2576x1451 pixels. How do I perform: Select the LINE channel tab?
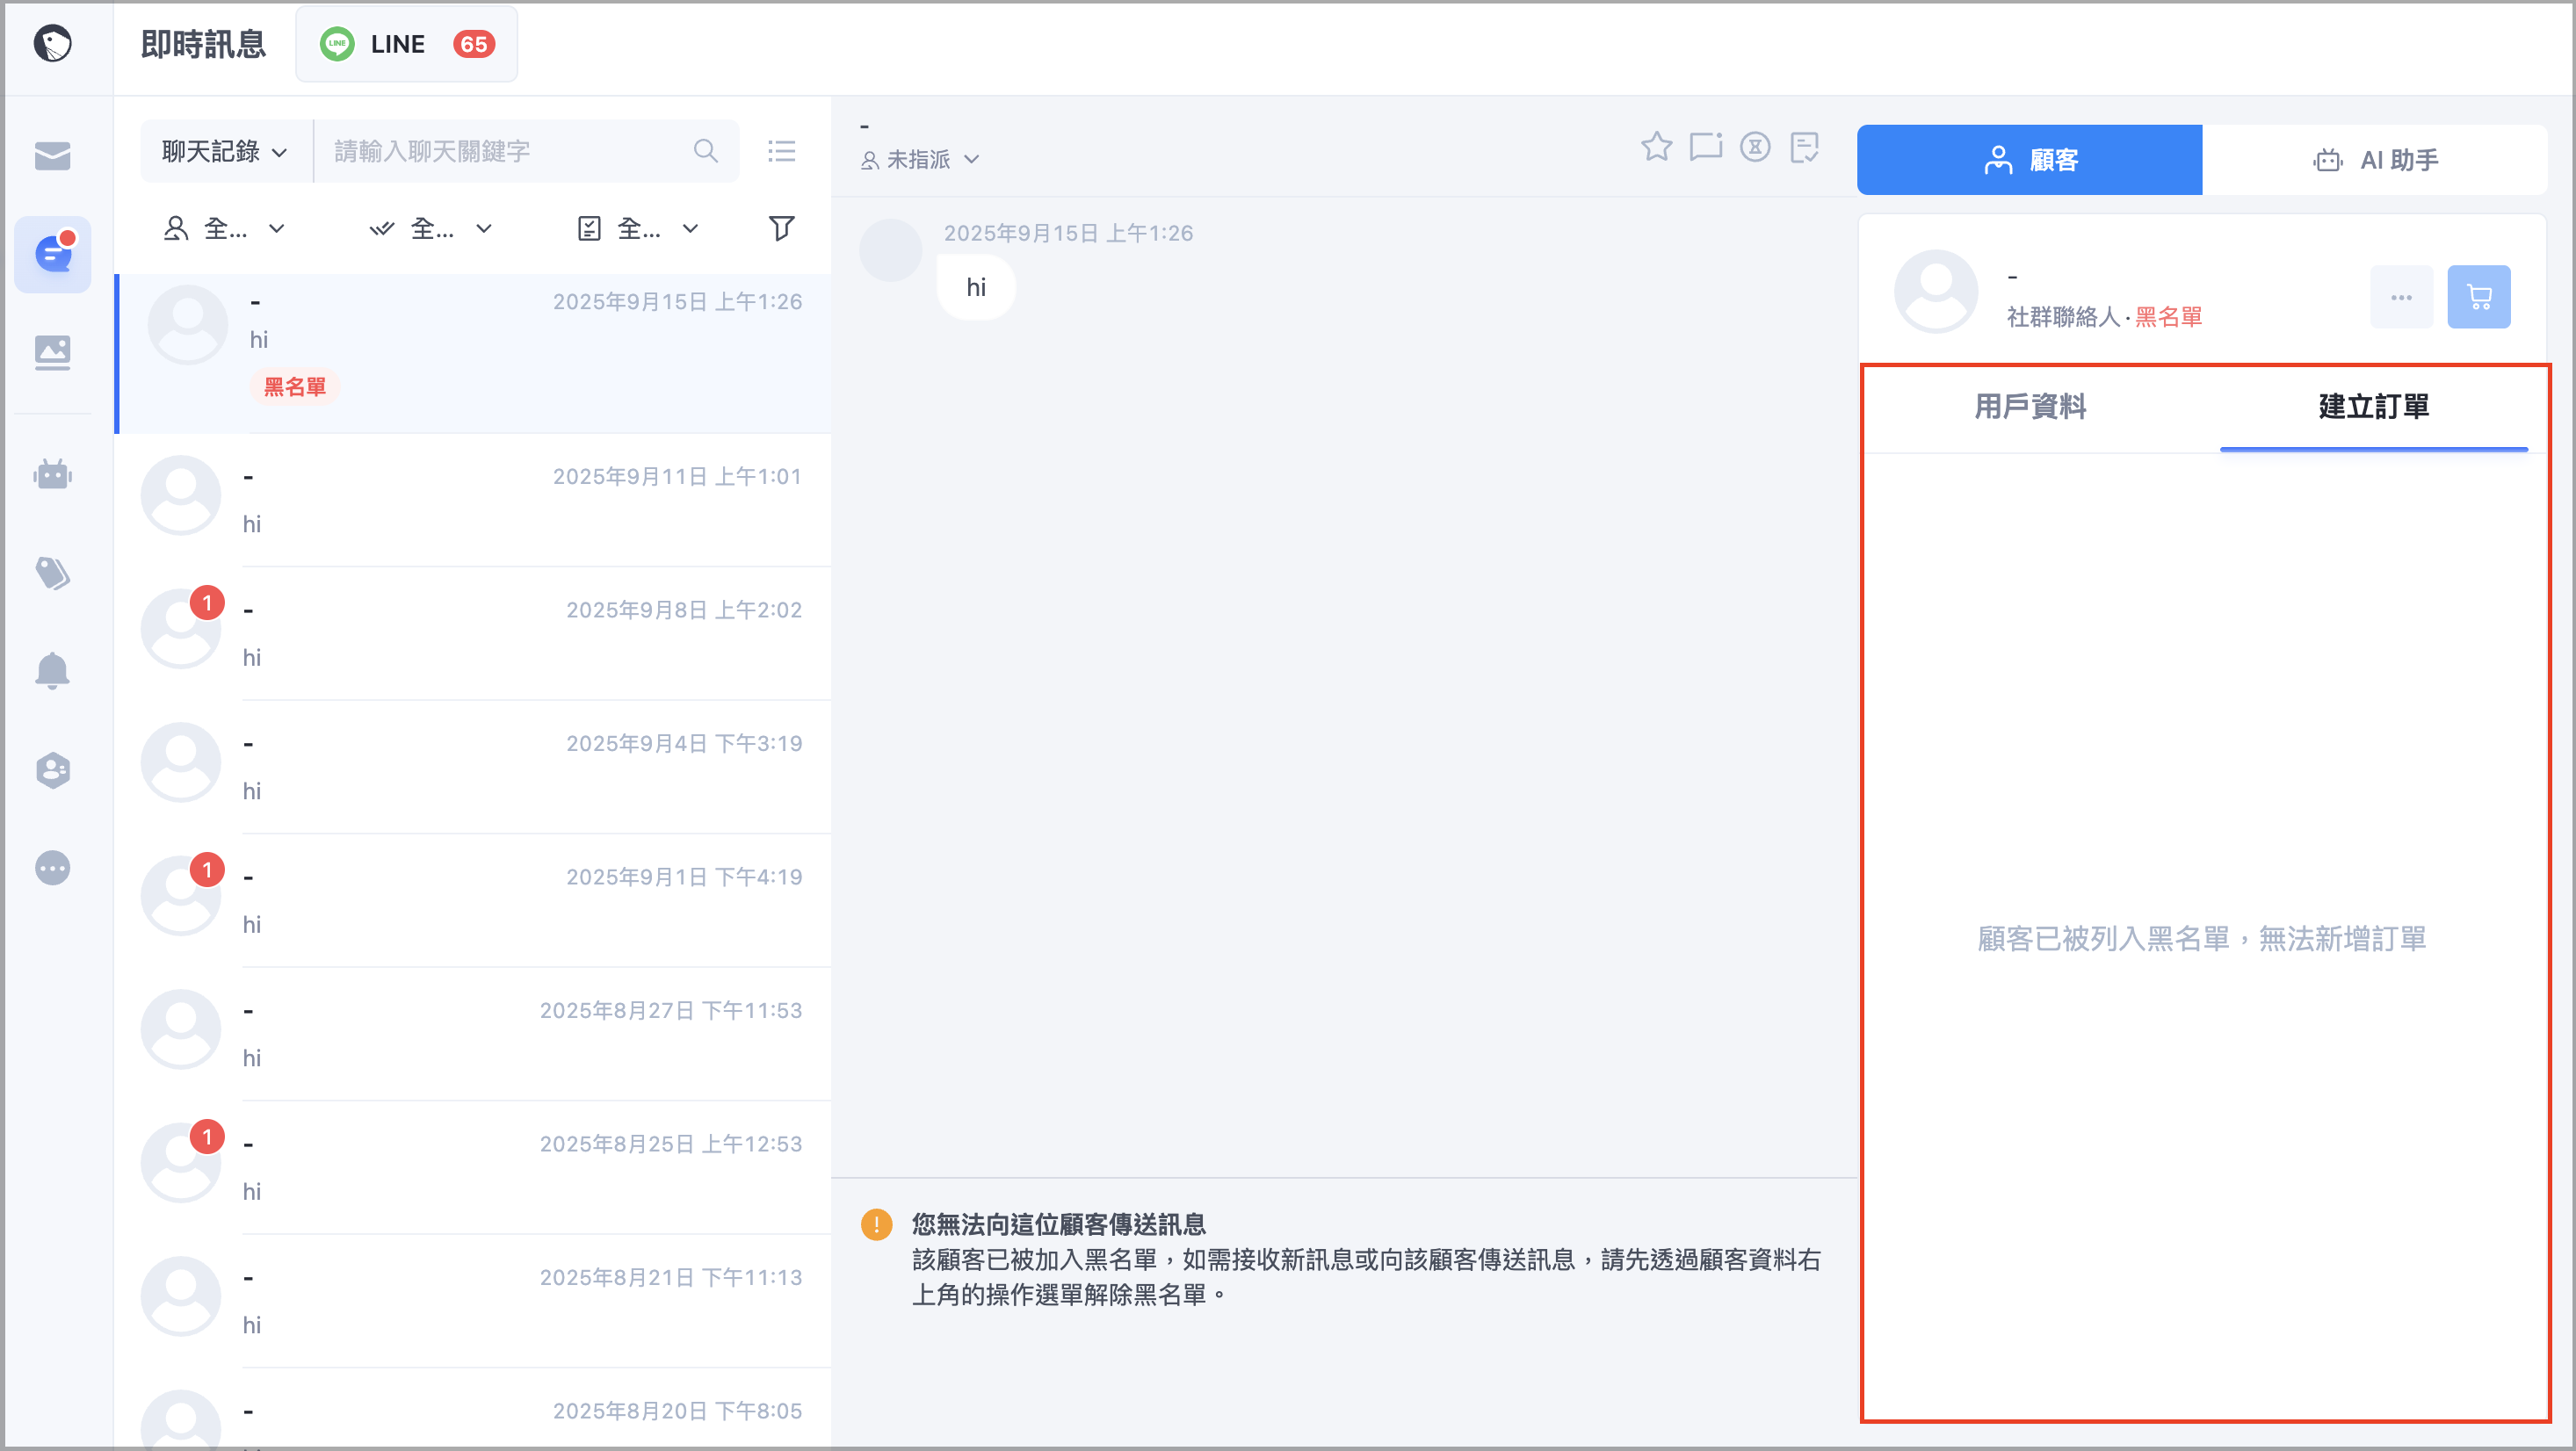406,44
